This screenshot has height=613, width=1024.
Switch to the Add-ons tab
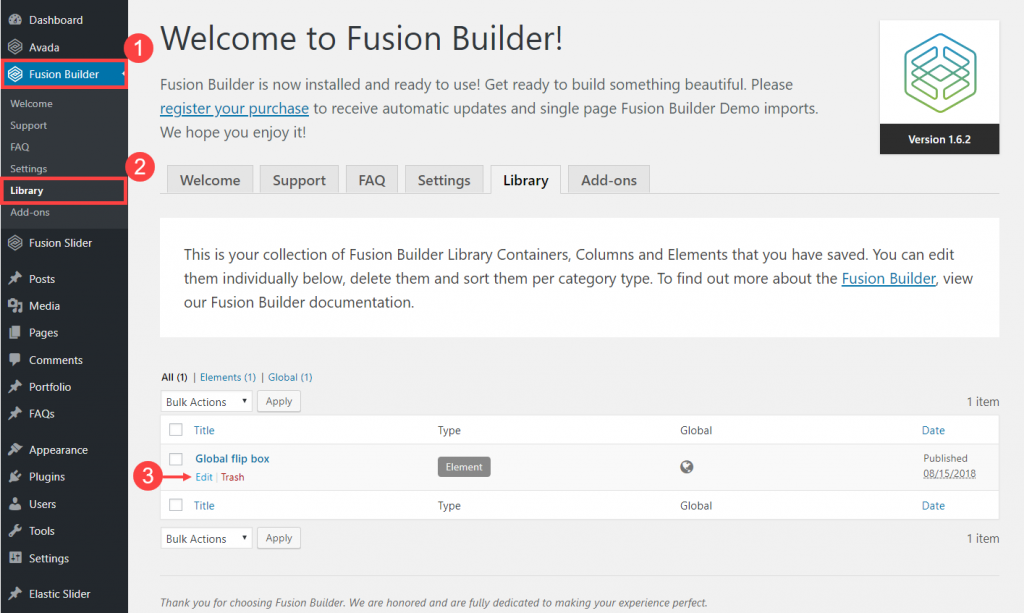coord(608,180)
